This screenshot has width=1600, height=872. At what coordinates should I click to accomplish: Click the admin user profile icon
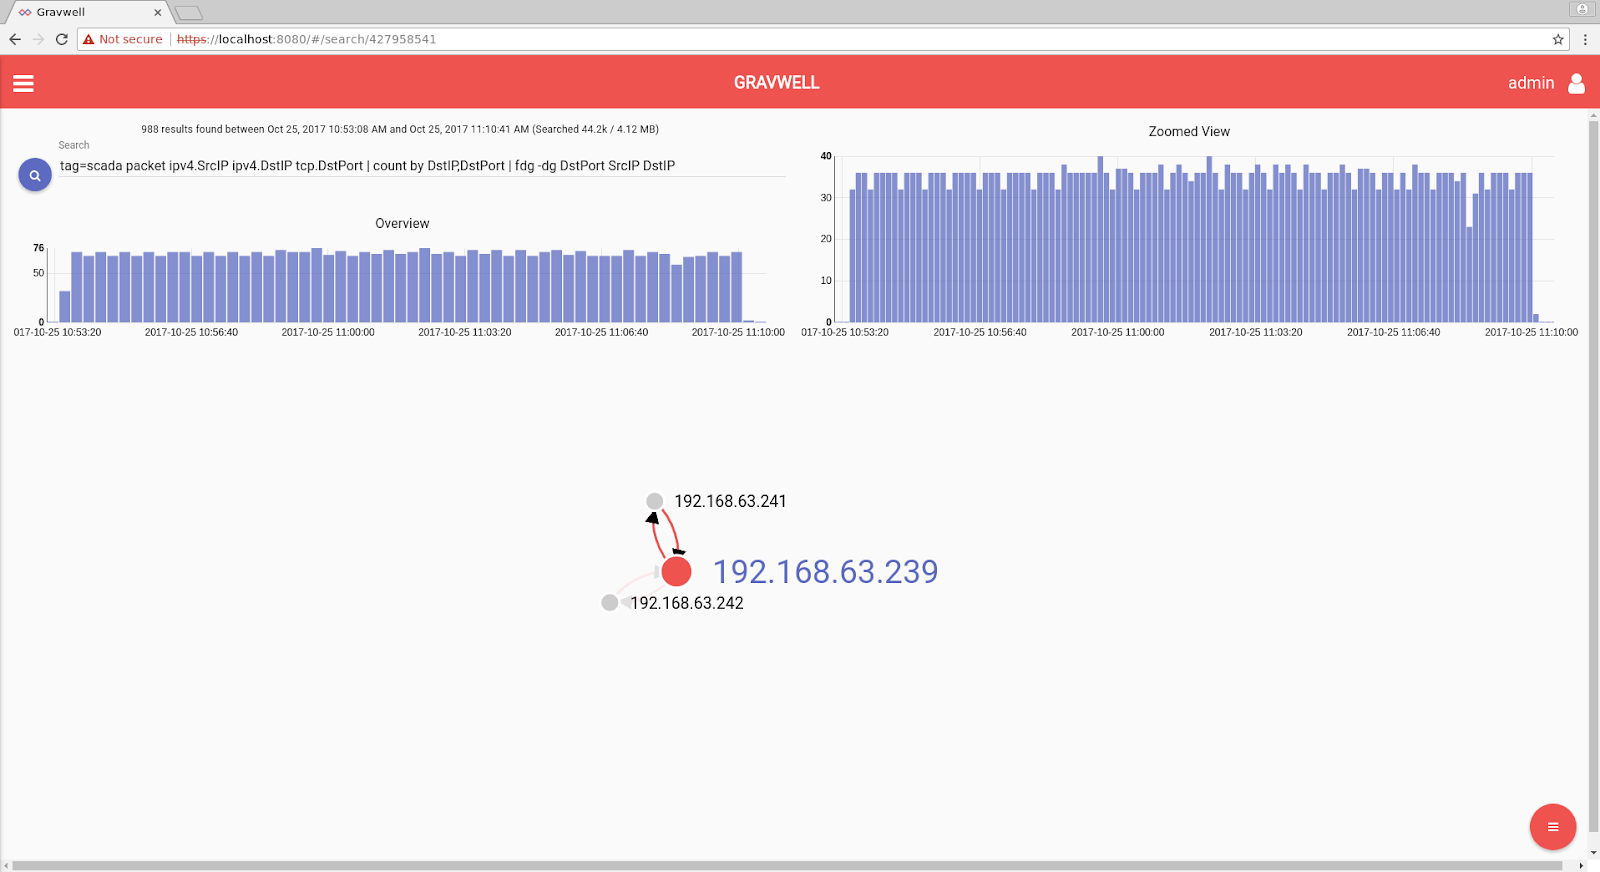[x=1576, y=83]
